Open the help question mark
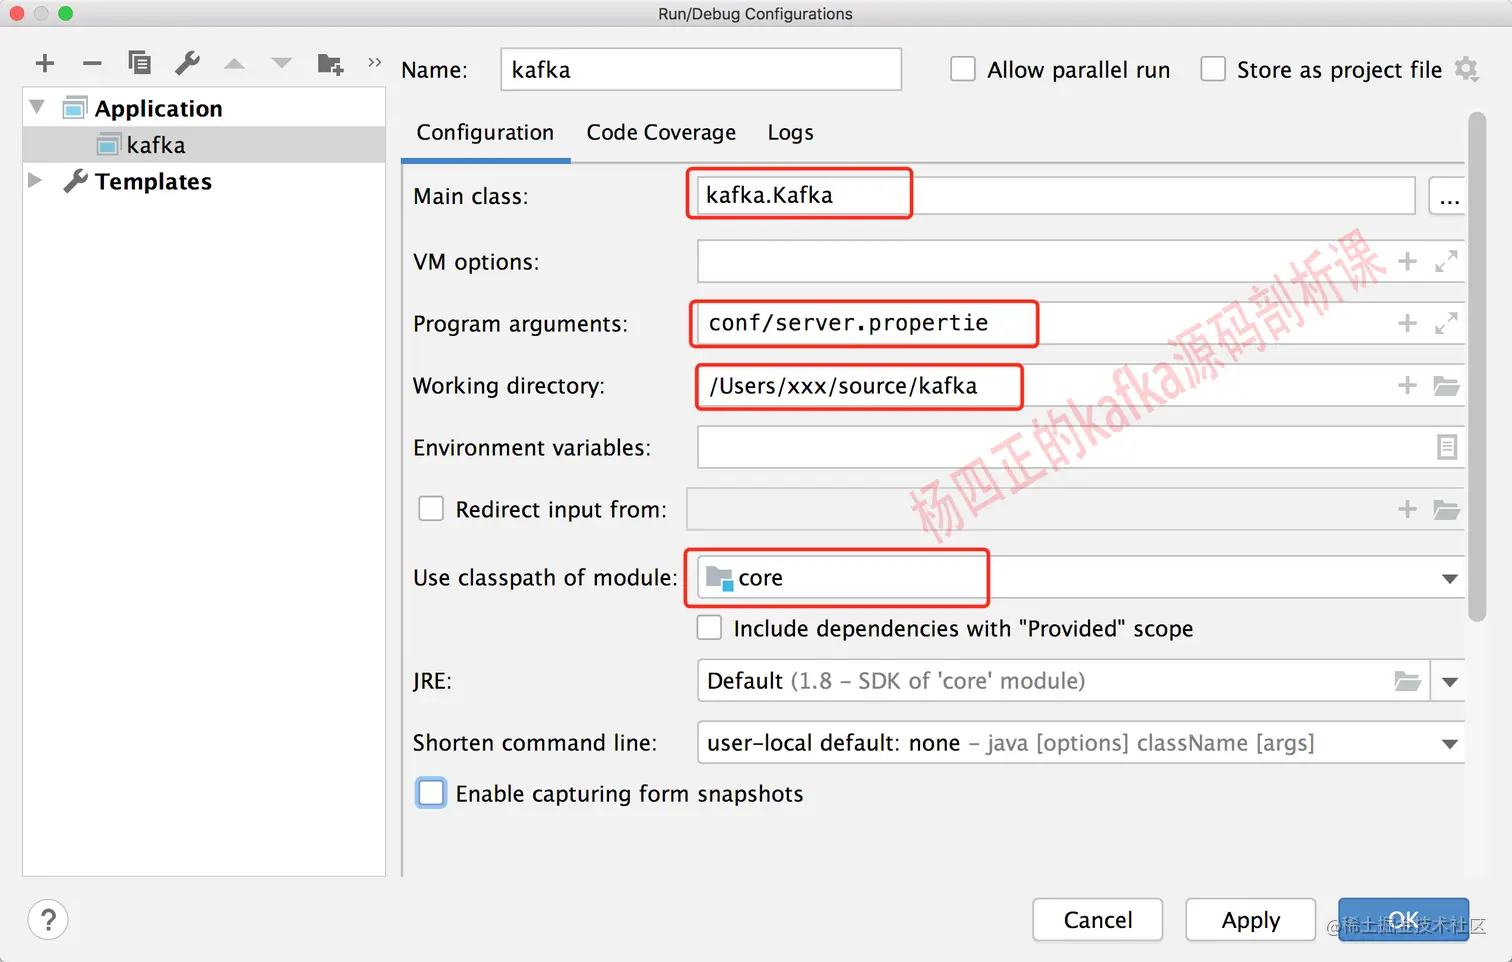Viewport: 1512px width, 962px height. (48, 920)
